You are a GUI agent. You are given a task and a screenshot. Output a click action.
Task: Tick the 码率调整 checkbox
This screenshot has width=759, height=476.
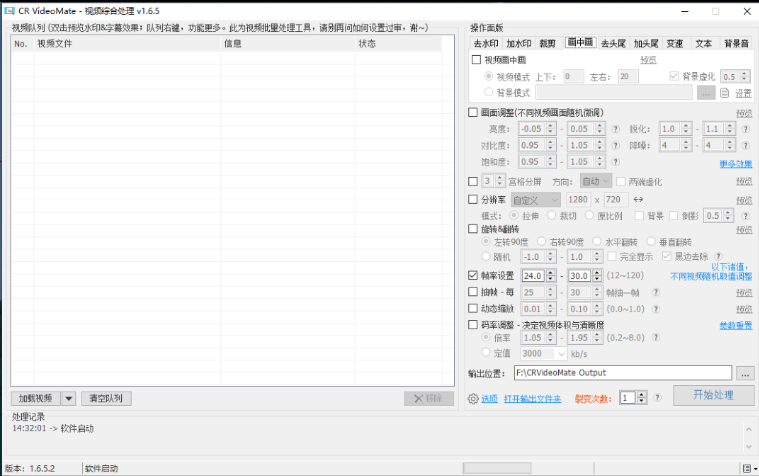tap(473, 325)
